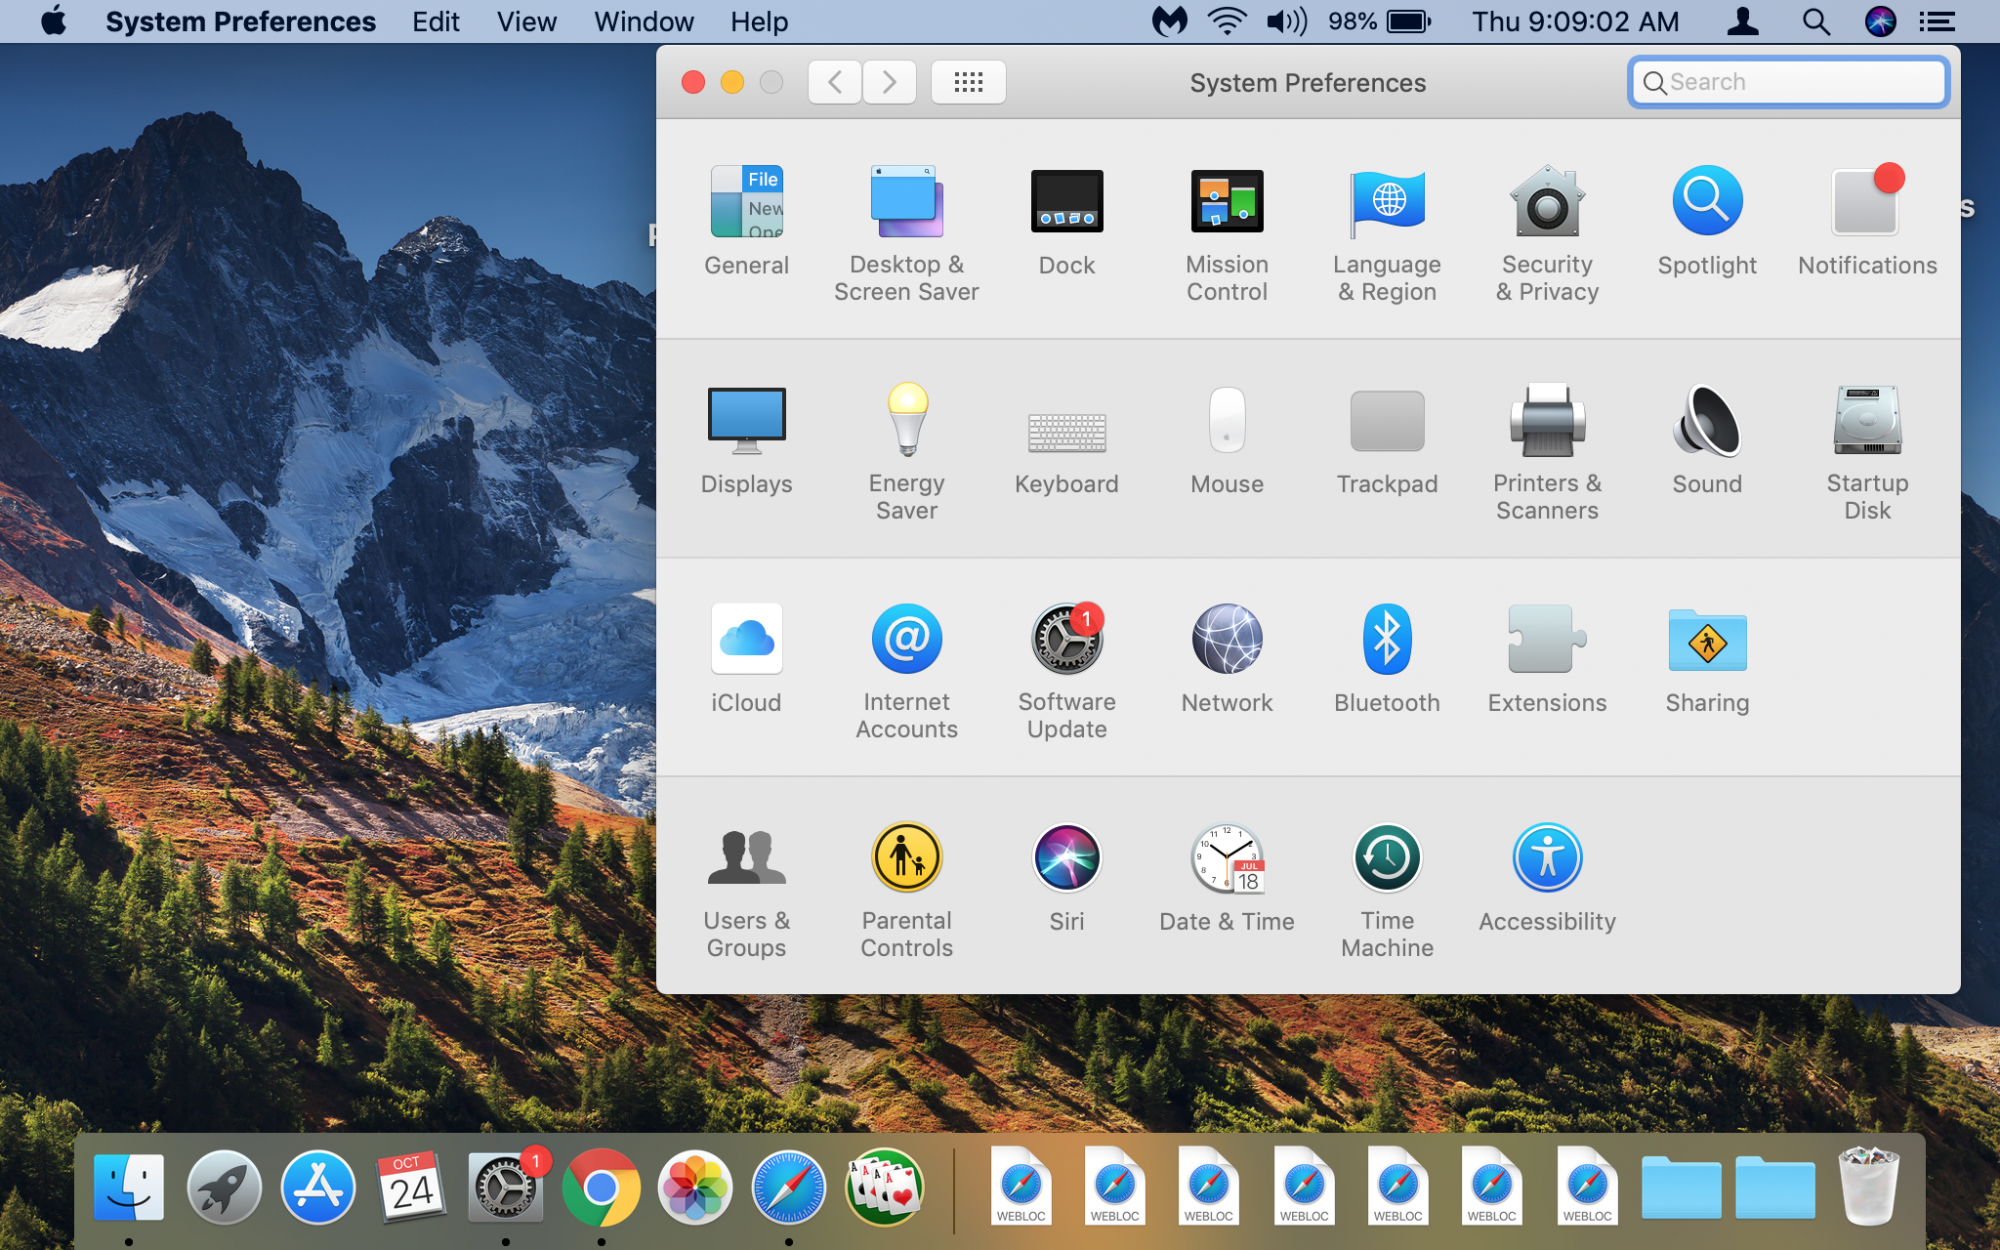Open the View menu

pyautogui.click(x=526, y=21)
